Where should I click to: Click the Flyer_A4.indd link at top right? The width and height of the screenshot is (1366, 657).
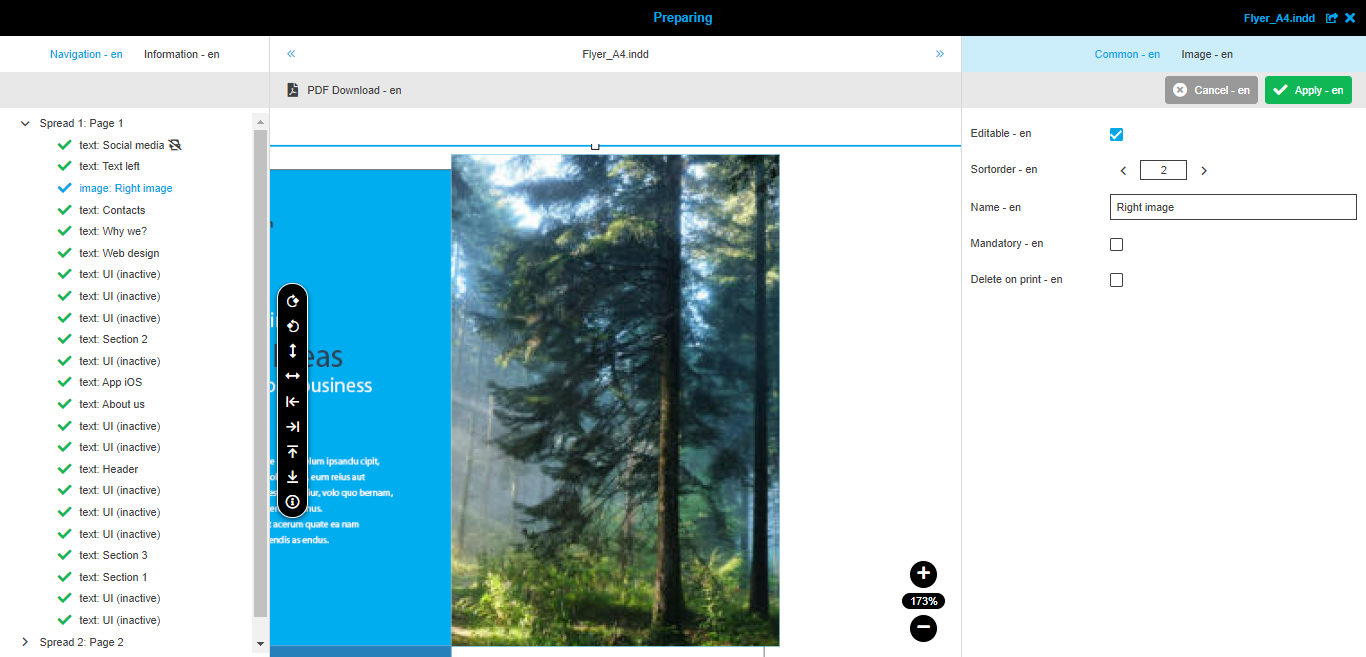pos(1279,18)
